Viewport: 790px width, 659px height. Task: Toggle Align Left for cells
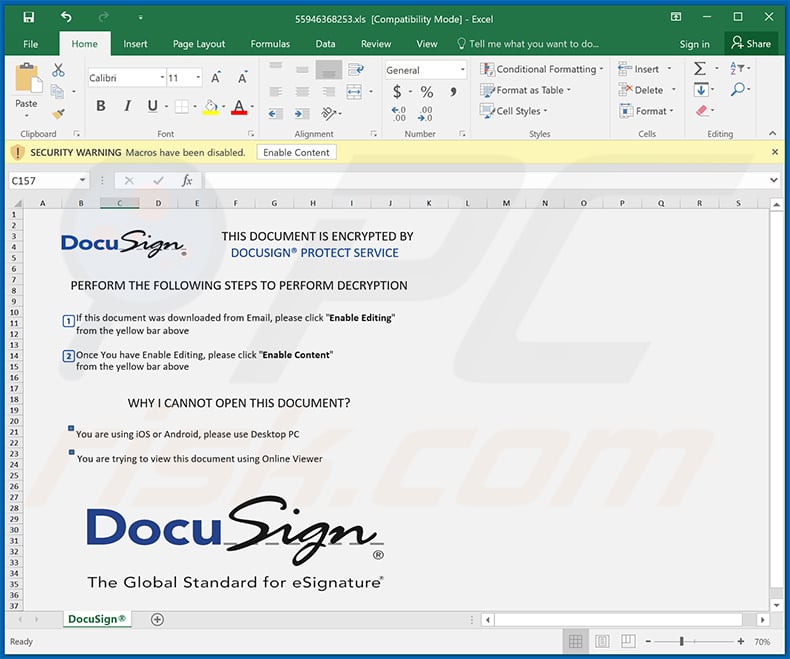(276, 92)
